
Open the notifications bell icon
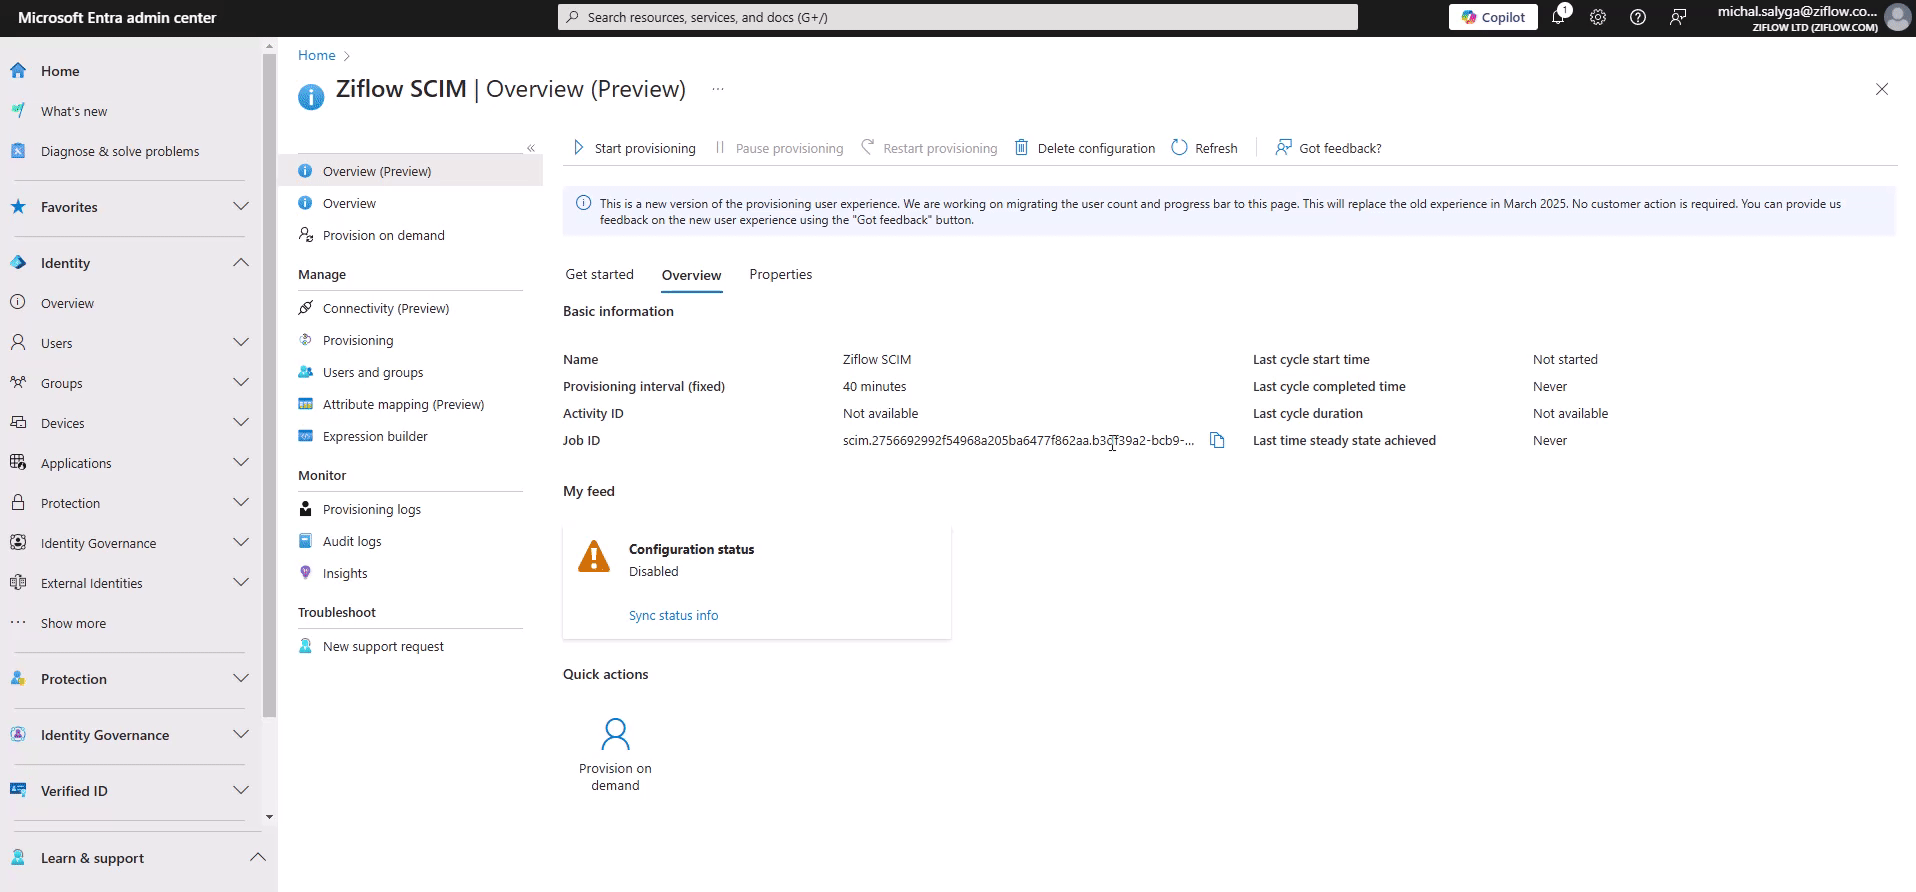[1558, 17]
